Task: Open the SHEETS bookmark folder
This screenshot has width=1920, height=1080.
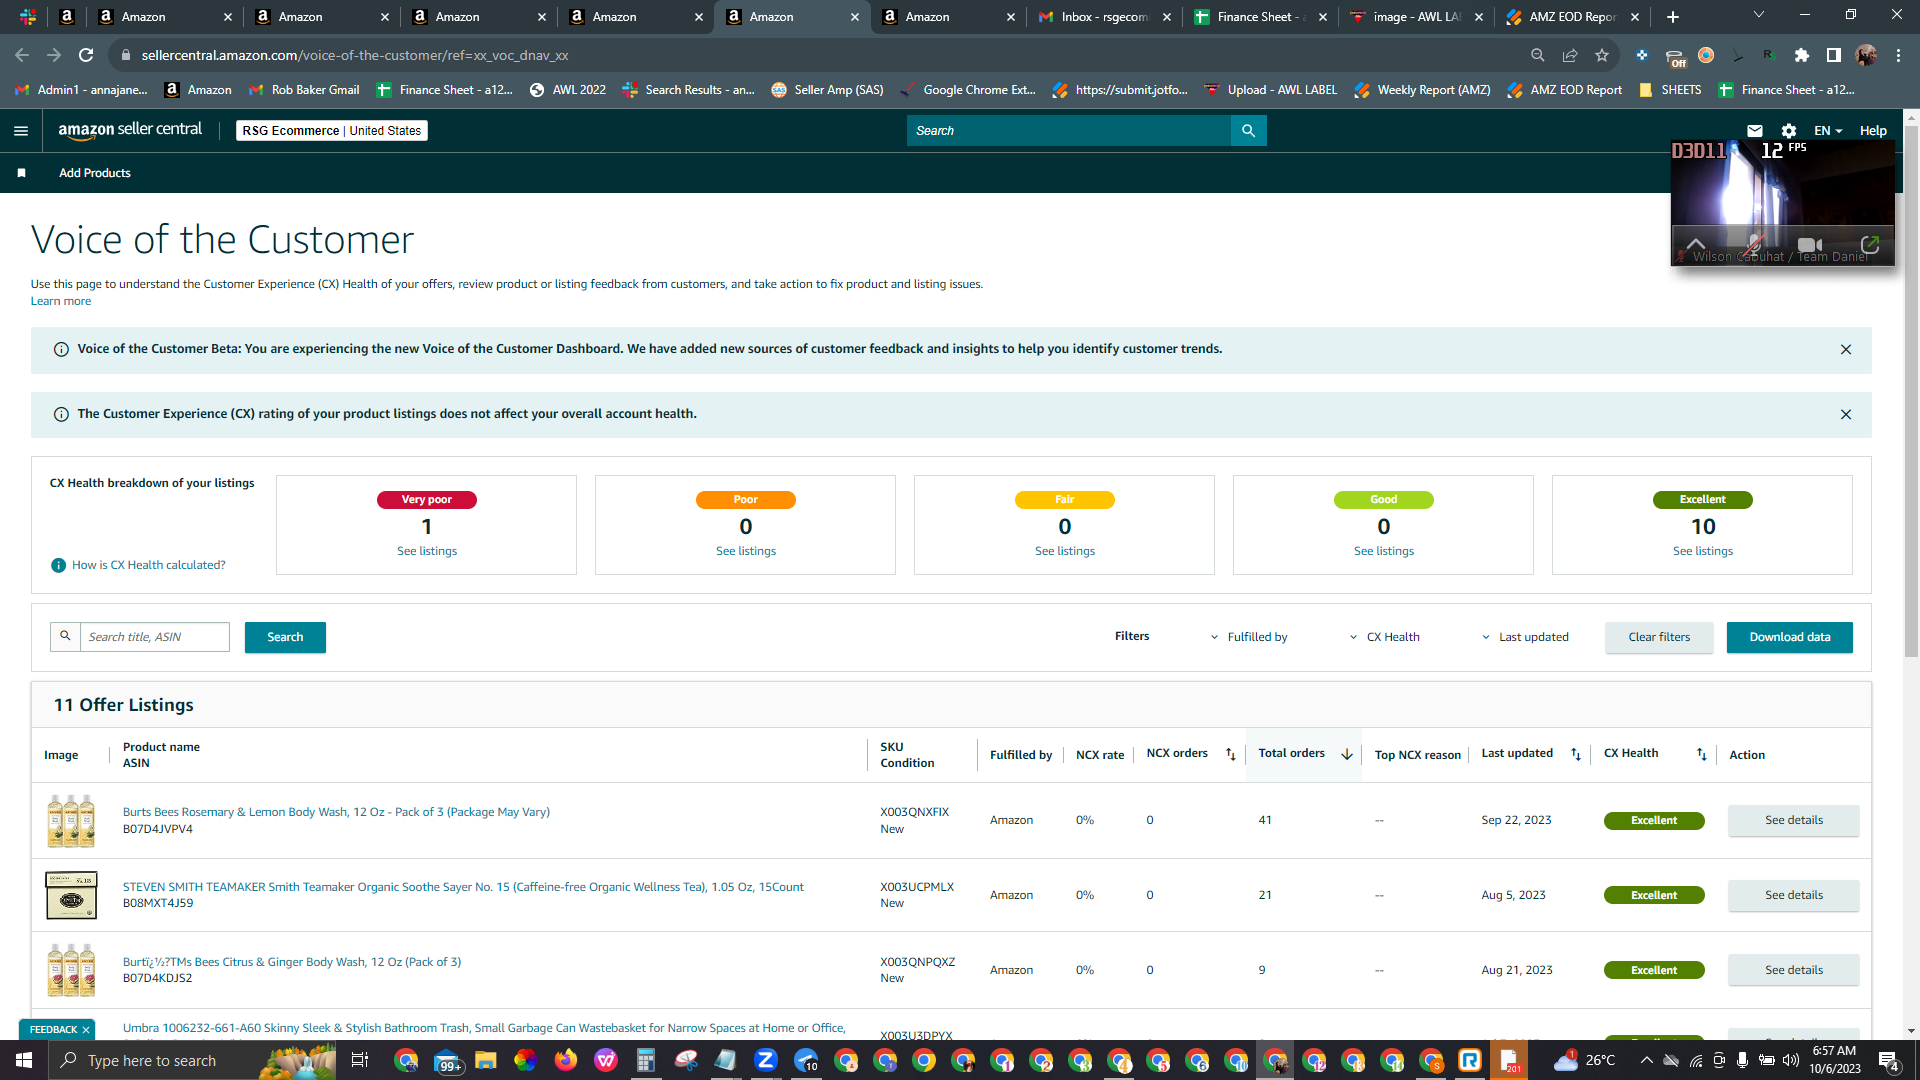Action: 1670,90
